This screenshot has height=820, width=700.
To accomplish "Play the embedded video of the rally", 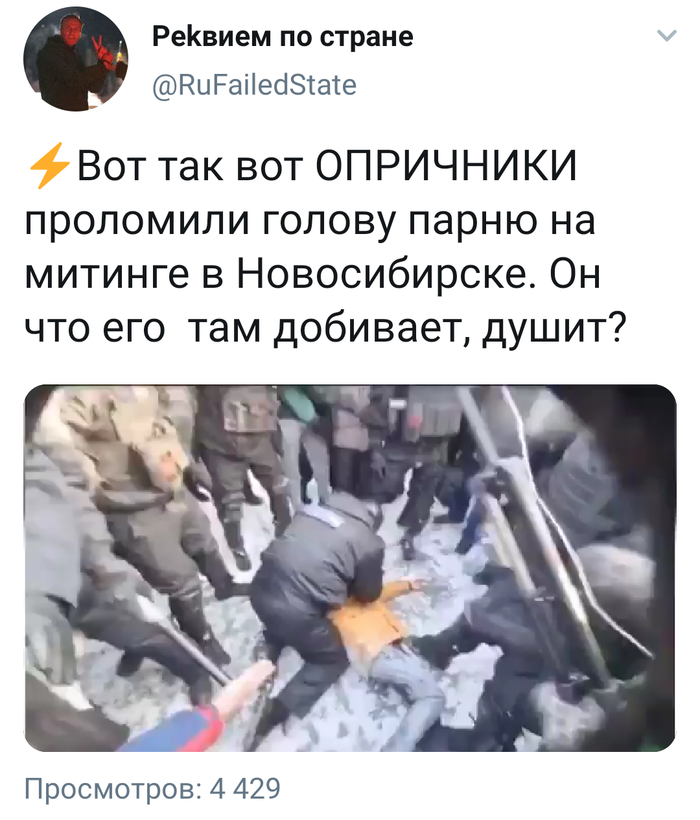I will coord(350,567).
